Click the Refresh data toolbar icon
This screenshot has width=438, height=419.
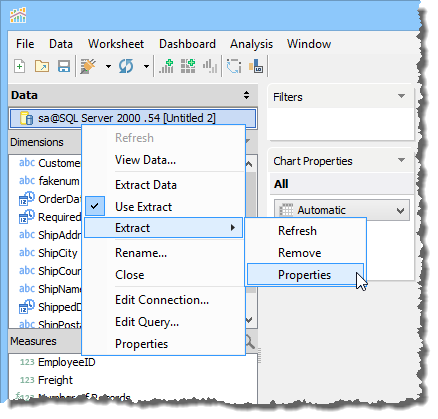pos(126,66)
